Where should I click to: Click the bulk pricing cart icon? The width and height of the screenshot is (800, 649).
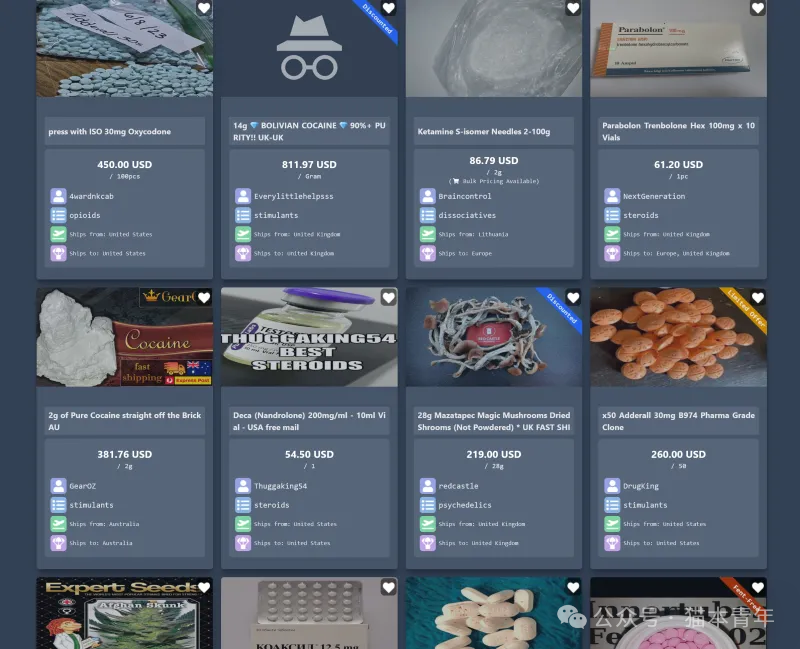pyautogui.click(x=456, y=181)
